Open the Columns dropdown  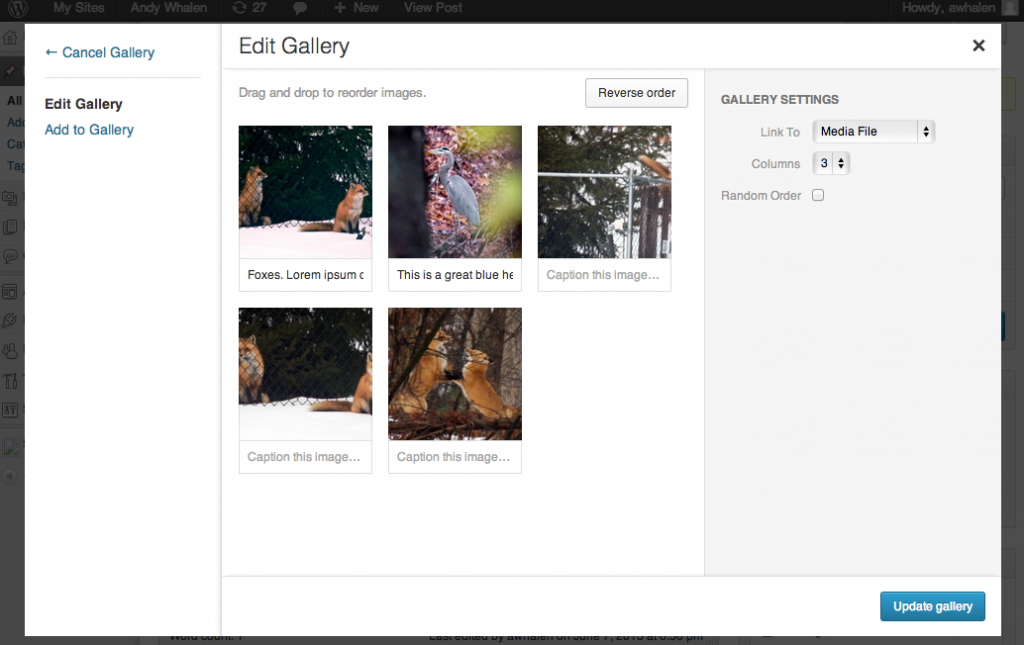click(x=831, y=163)
